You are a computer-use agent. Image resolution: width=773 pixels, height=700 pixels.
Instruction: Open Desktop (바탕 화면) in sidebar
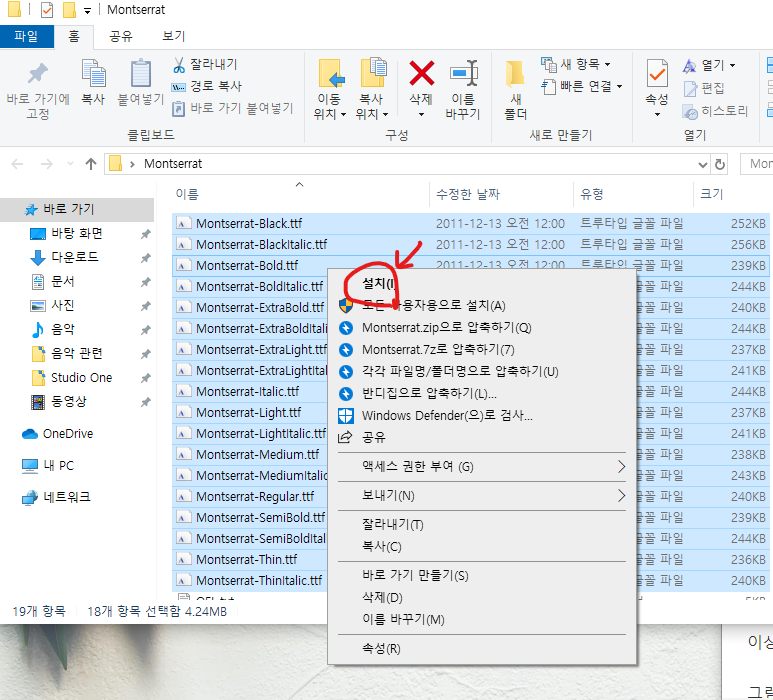tap(77, 233)
